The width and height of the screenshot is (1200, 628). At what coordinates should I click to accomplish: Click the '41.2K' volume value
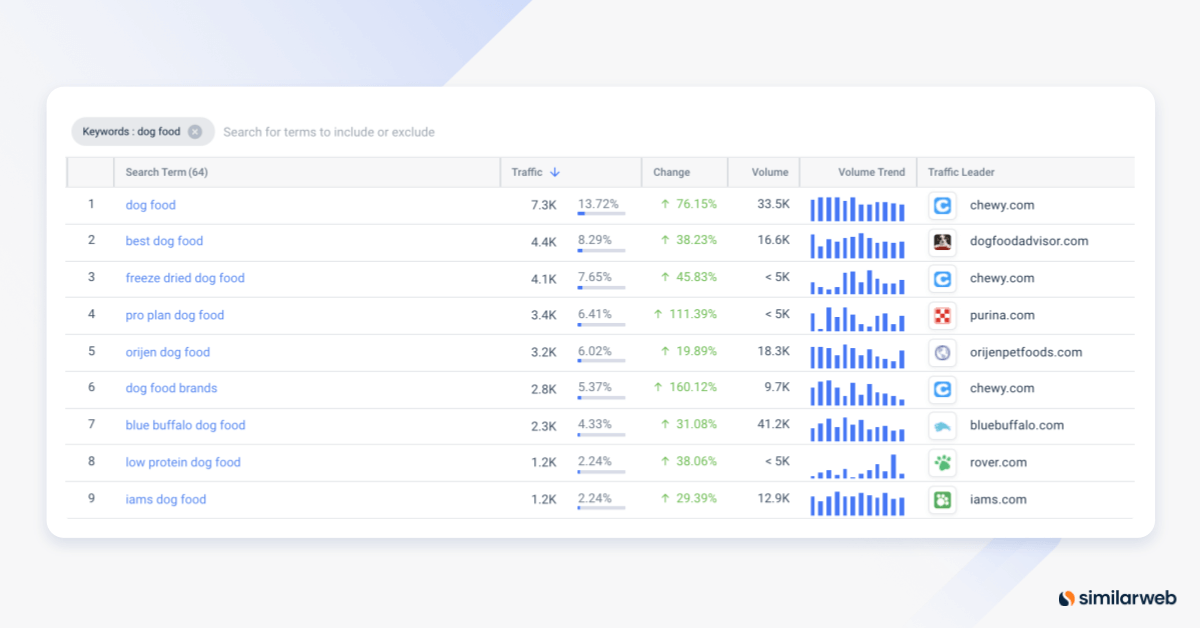pyautogui.click(x=773, y=424)
